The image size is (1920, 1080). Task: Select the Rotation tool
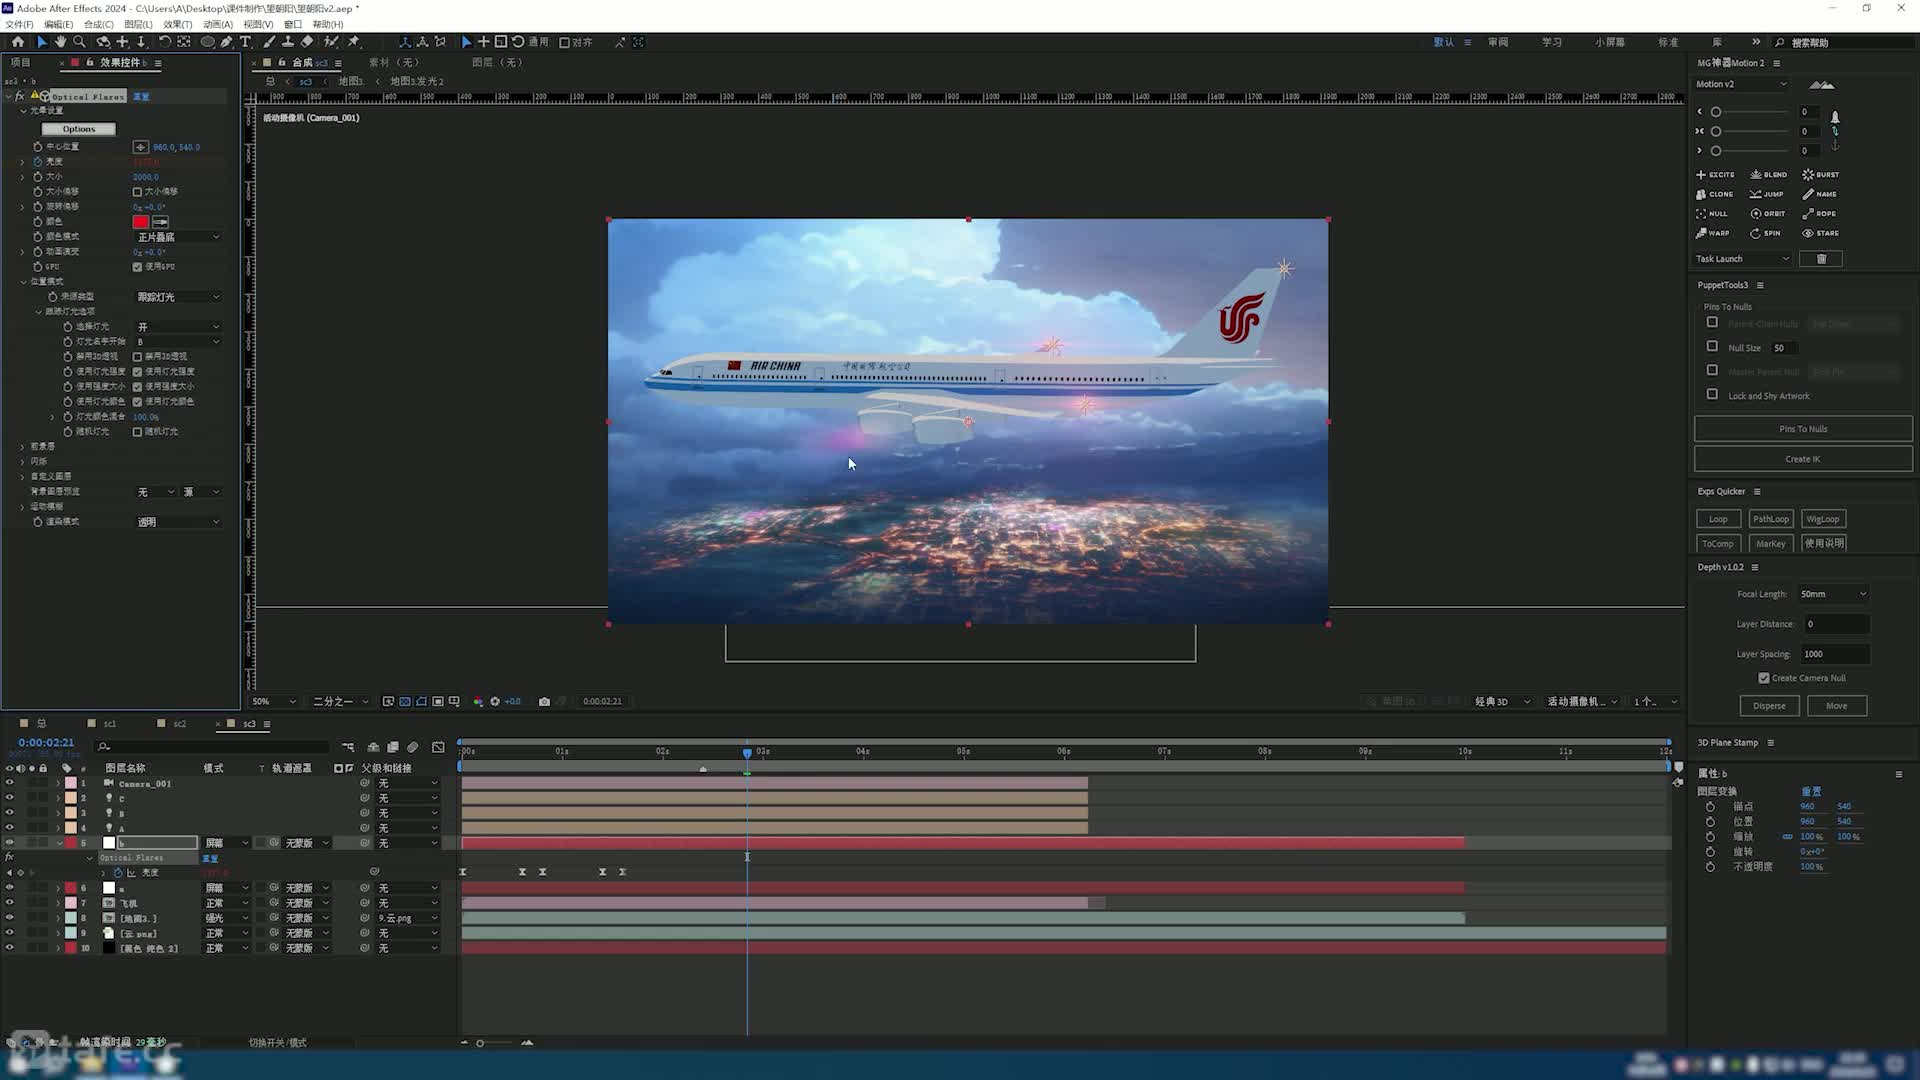tap(164, 42)
